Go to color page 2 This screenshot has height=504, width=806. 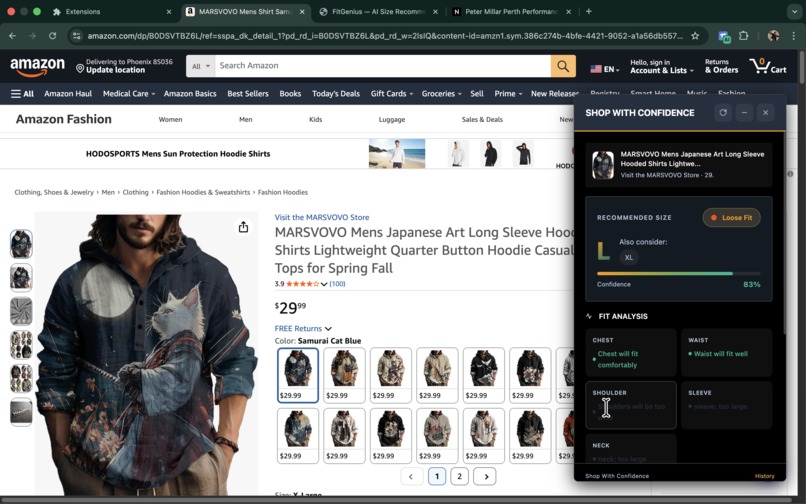pyautogui.click(x=459, y=476)
